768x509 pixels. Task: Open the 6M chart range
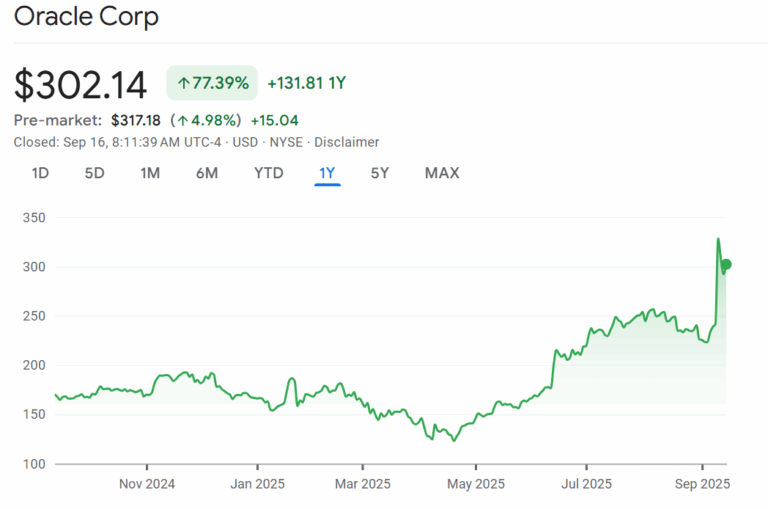coord(207,173)
